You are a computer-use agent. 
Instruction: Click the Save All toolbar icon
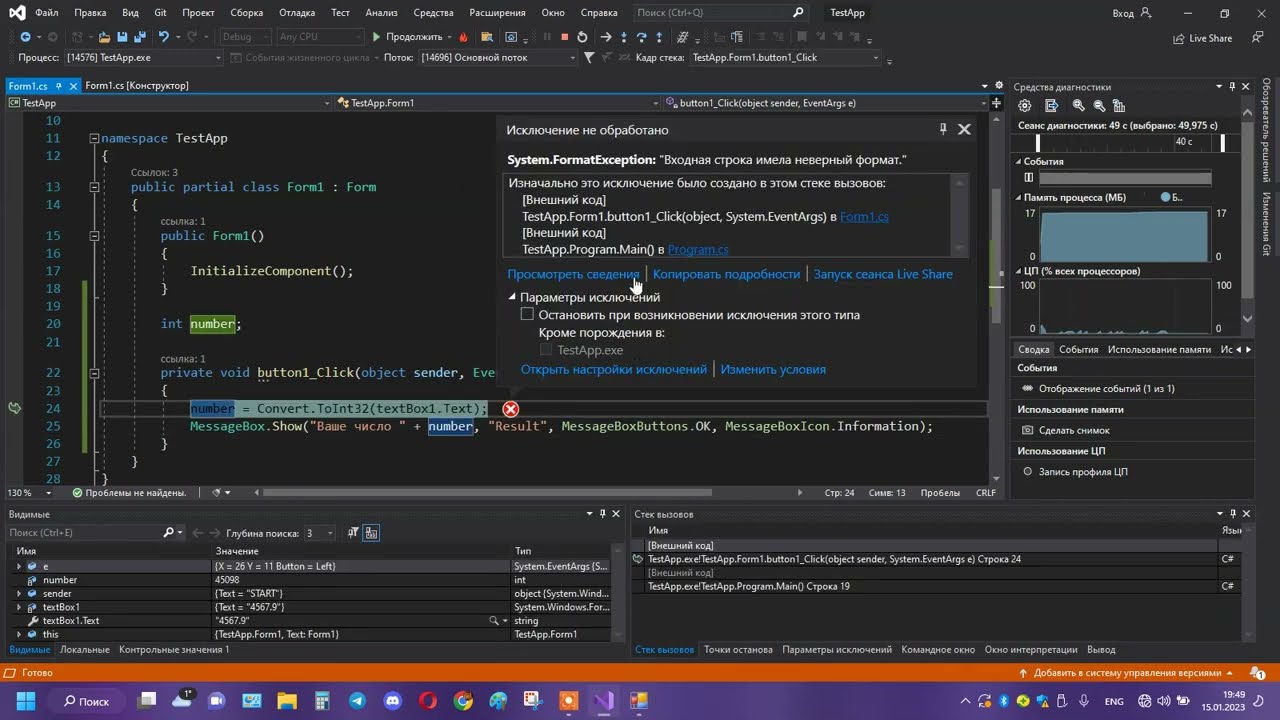click(x=142, y=37)
